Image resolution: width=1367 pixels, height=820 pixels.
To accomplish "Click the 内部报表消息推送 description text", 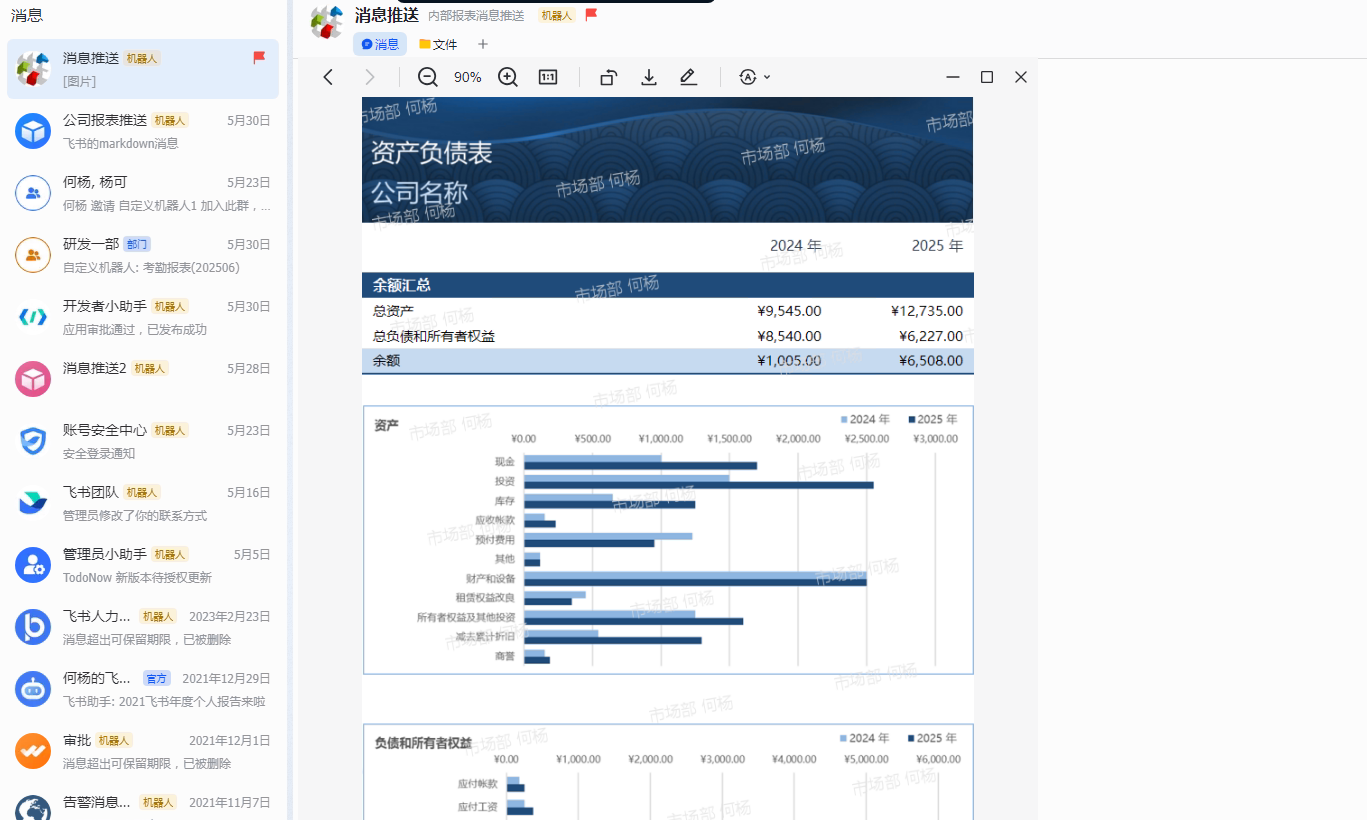I will [x=476, y=16].
